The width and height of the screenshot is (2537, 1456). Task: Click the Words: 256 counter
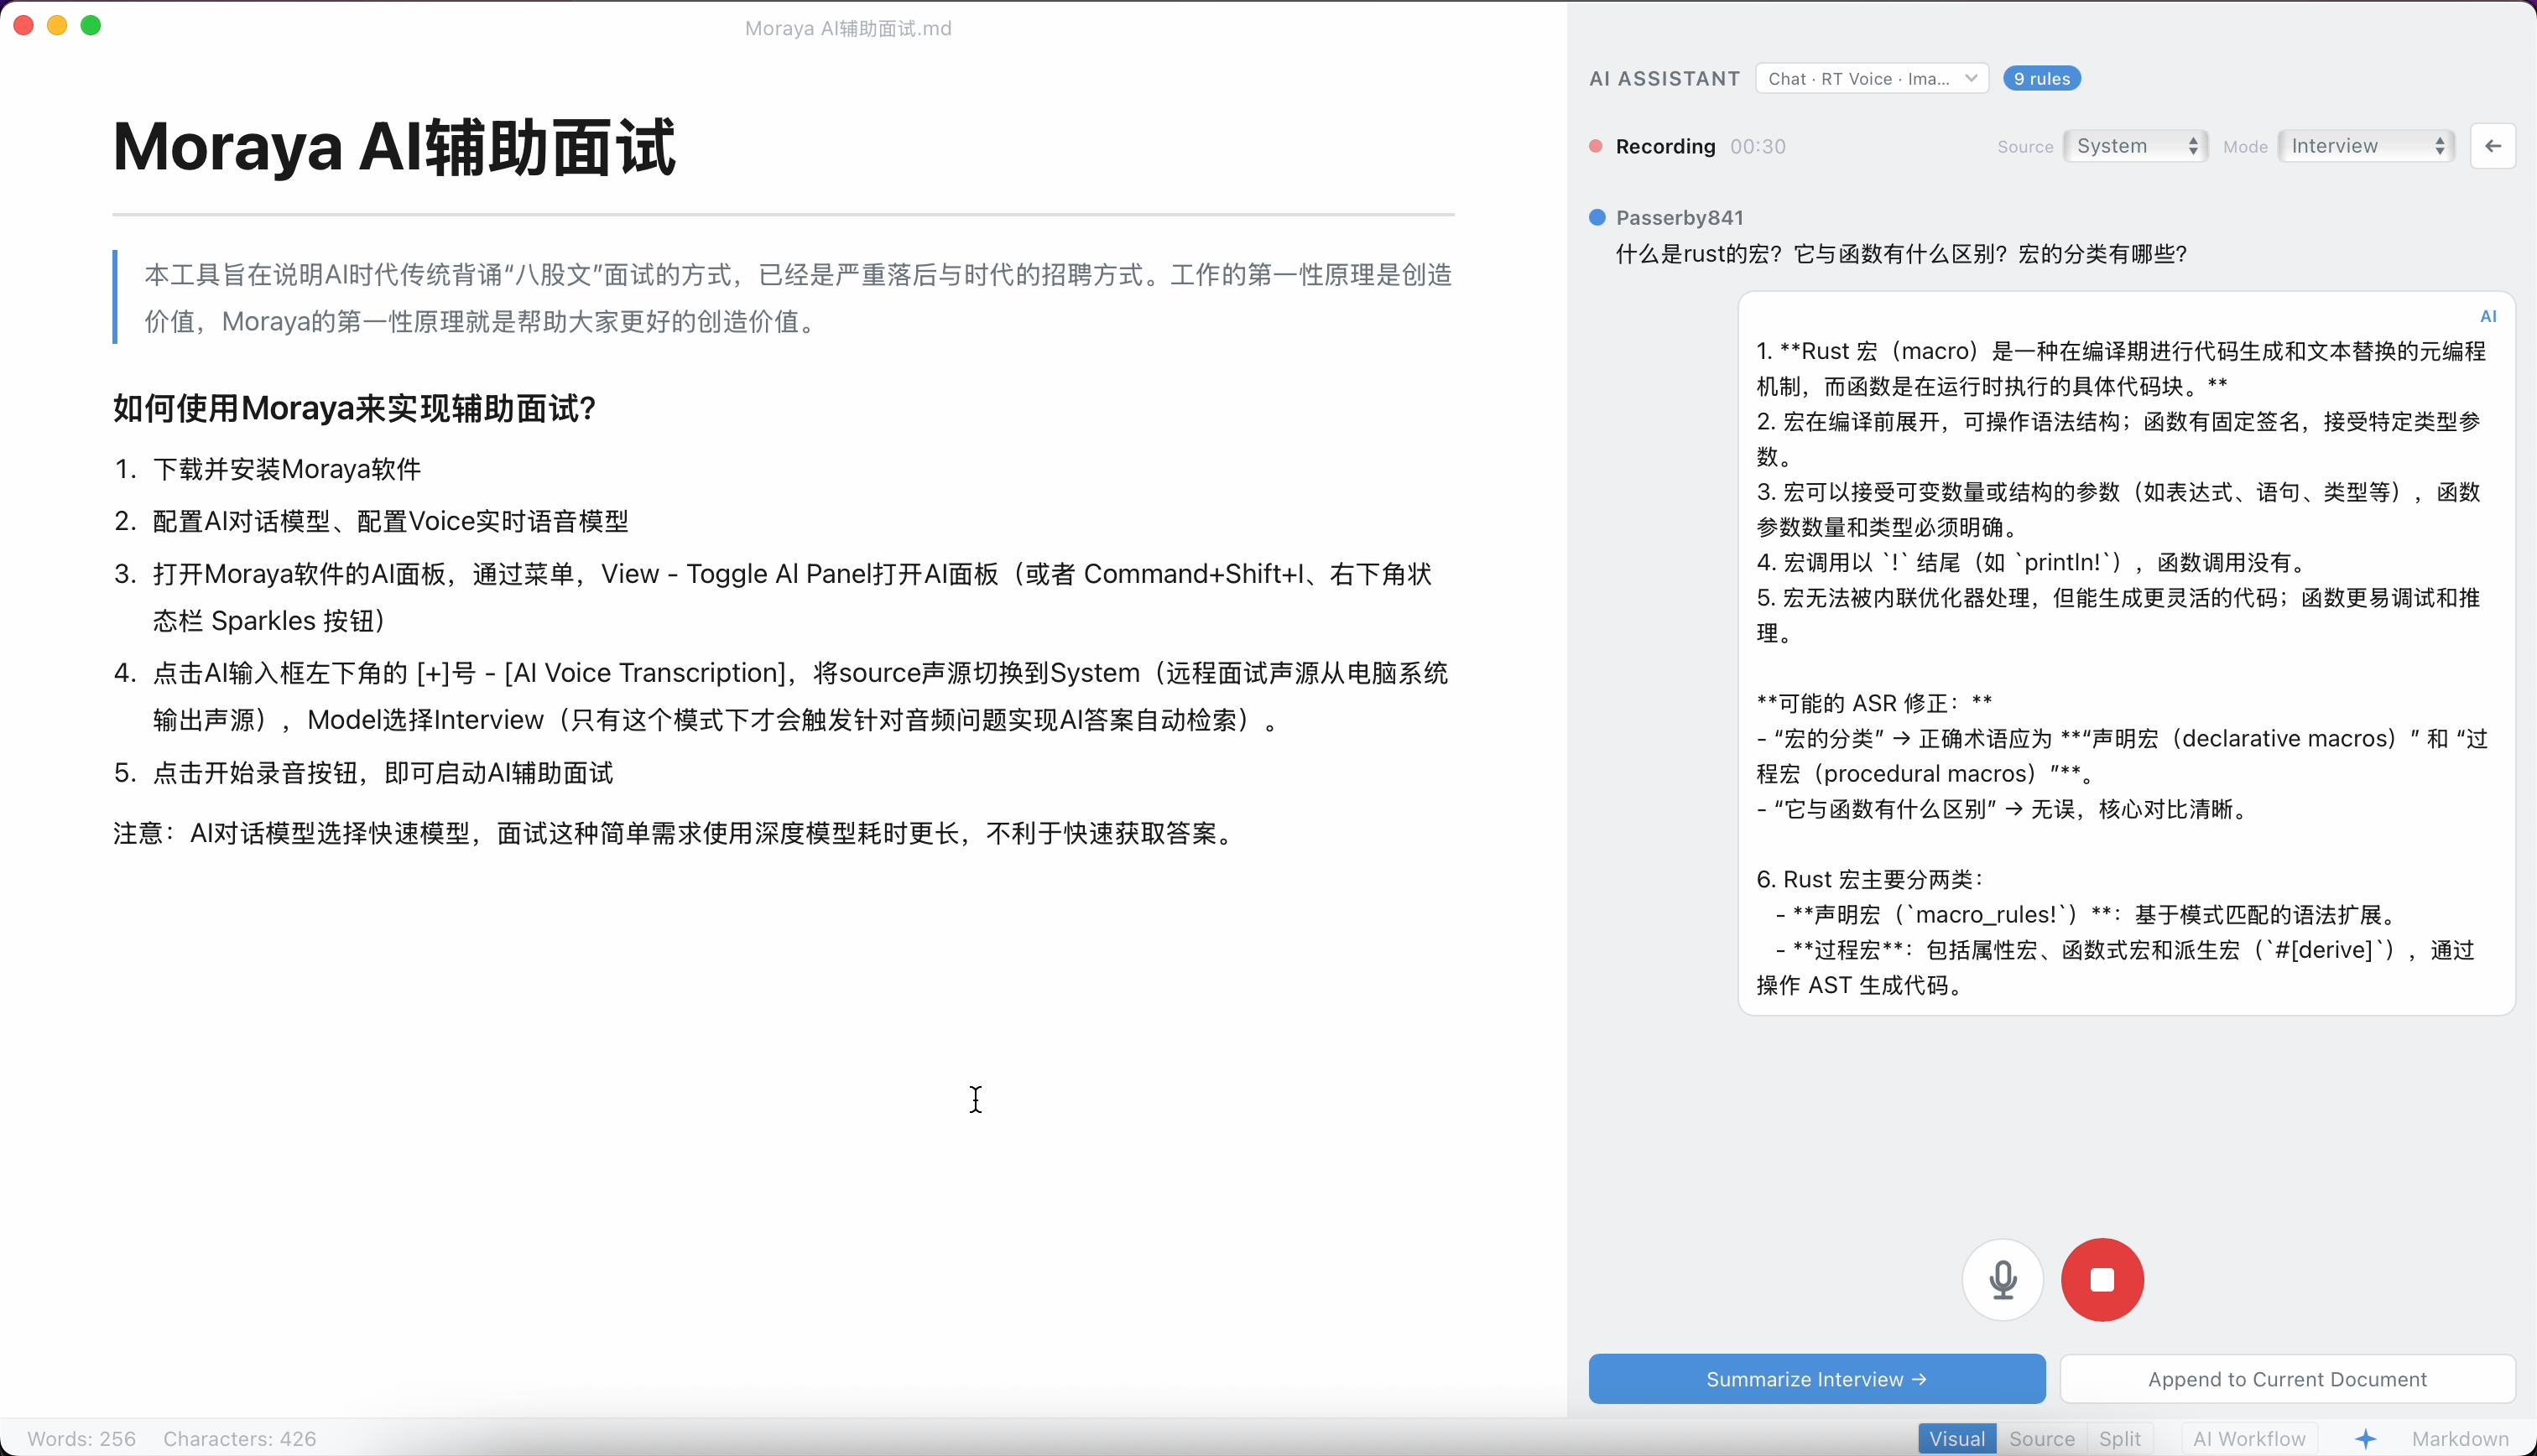[81, 1439]
